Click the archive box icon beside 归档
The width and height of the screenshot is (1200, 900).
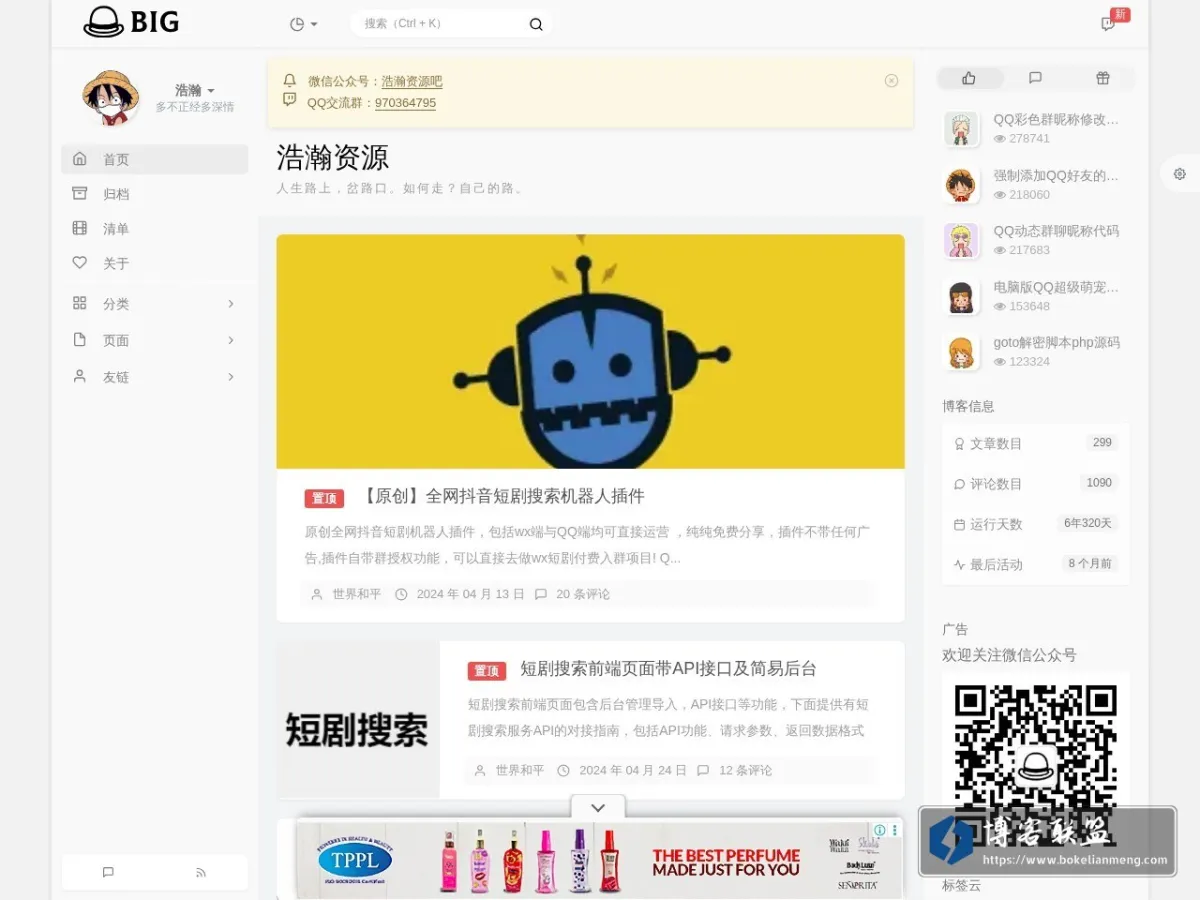pos(80,193)
